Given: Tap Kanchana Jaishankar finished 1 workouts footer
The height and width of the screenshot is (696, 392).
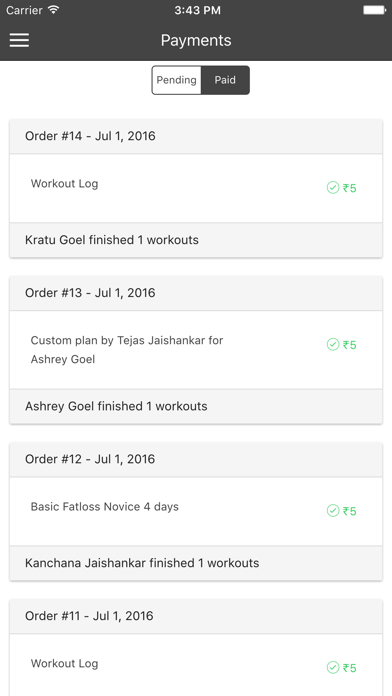Looking at the screenshot, I should [x=196, y=563].
